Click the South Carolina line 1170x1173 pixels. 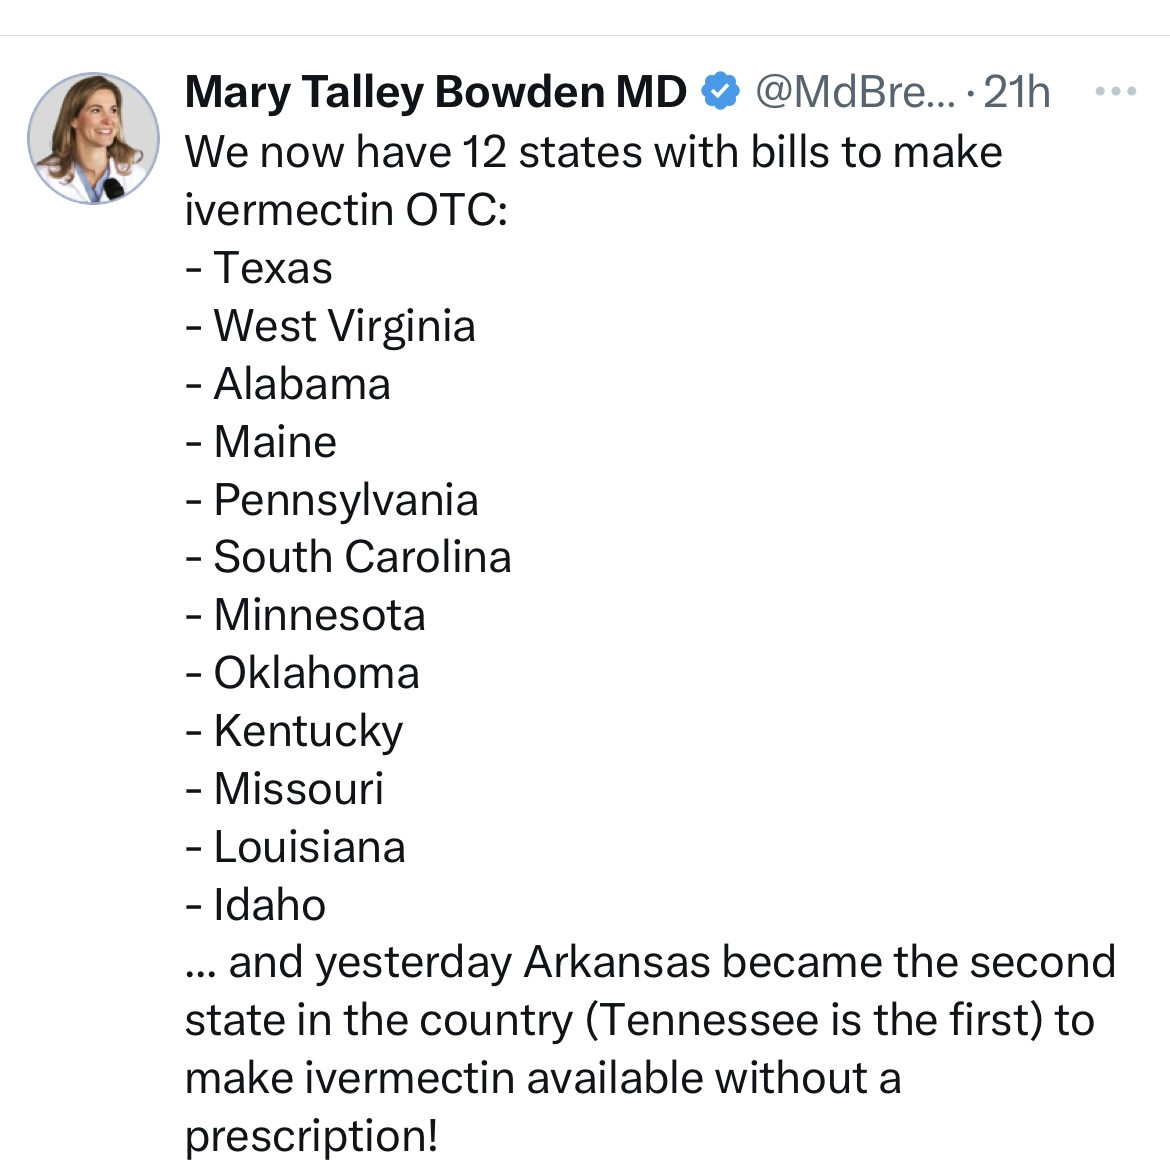pyautogui.click(x=362, y=557)
